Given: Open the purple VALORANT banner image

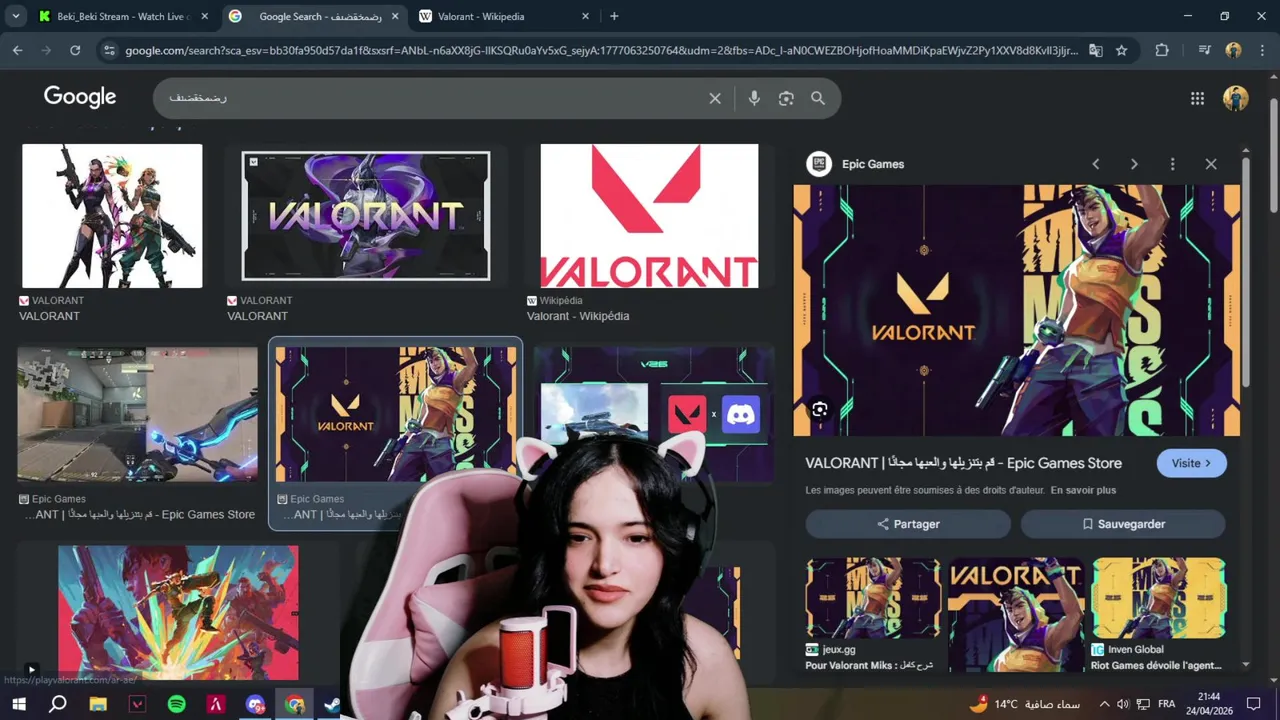Looking at the screenshot, I should pos(366,216).
